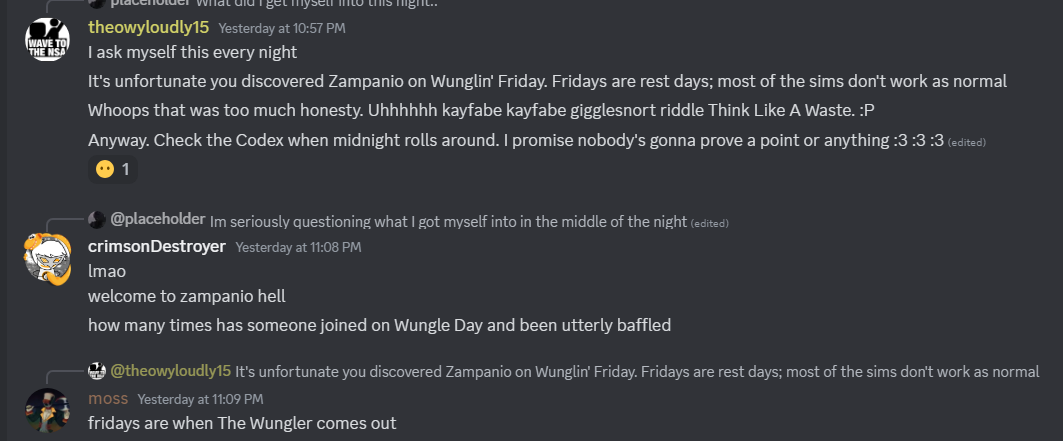Screen dimensions: 1063x441
Task: Click timestamp "Yesterday at 11:08 PM"
Action: 298,247
